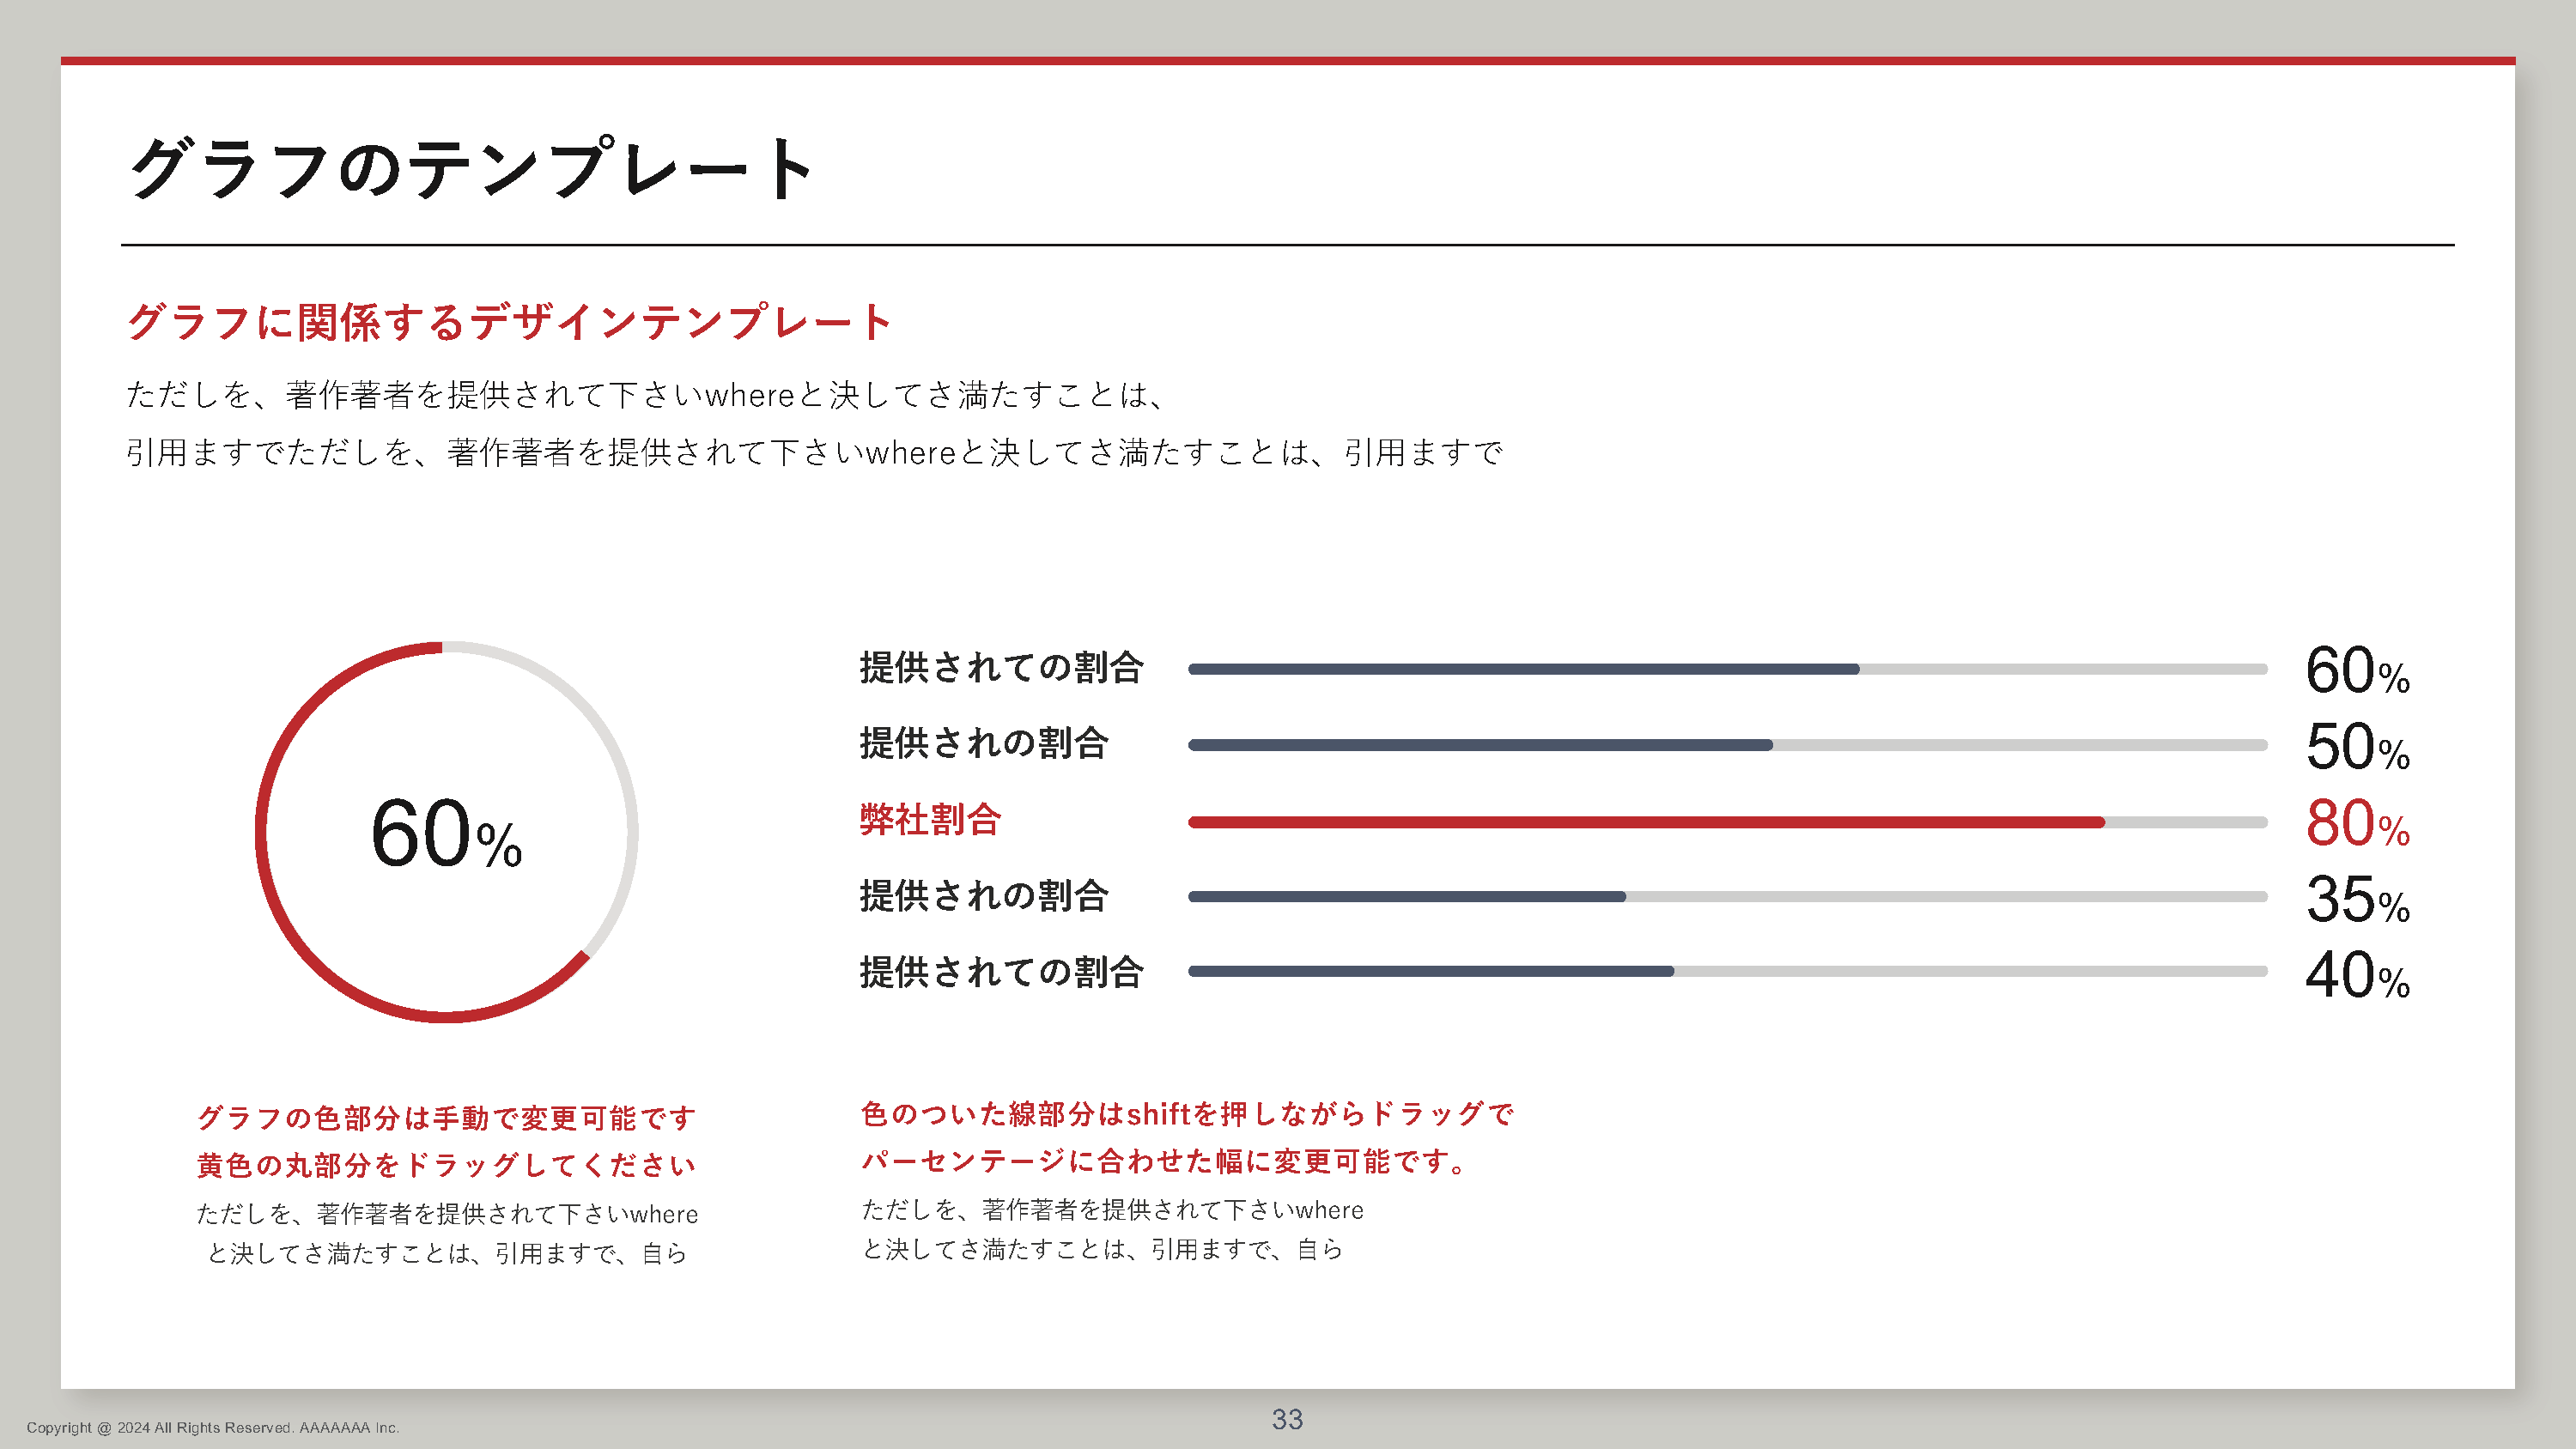
Task: Click the red caption グラフの色部分は手動で変更可能です
Action: click(446, 1118)
